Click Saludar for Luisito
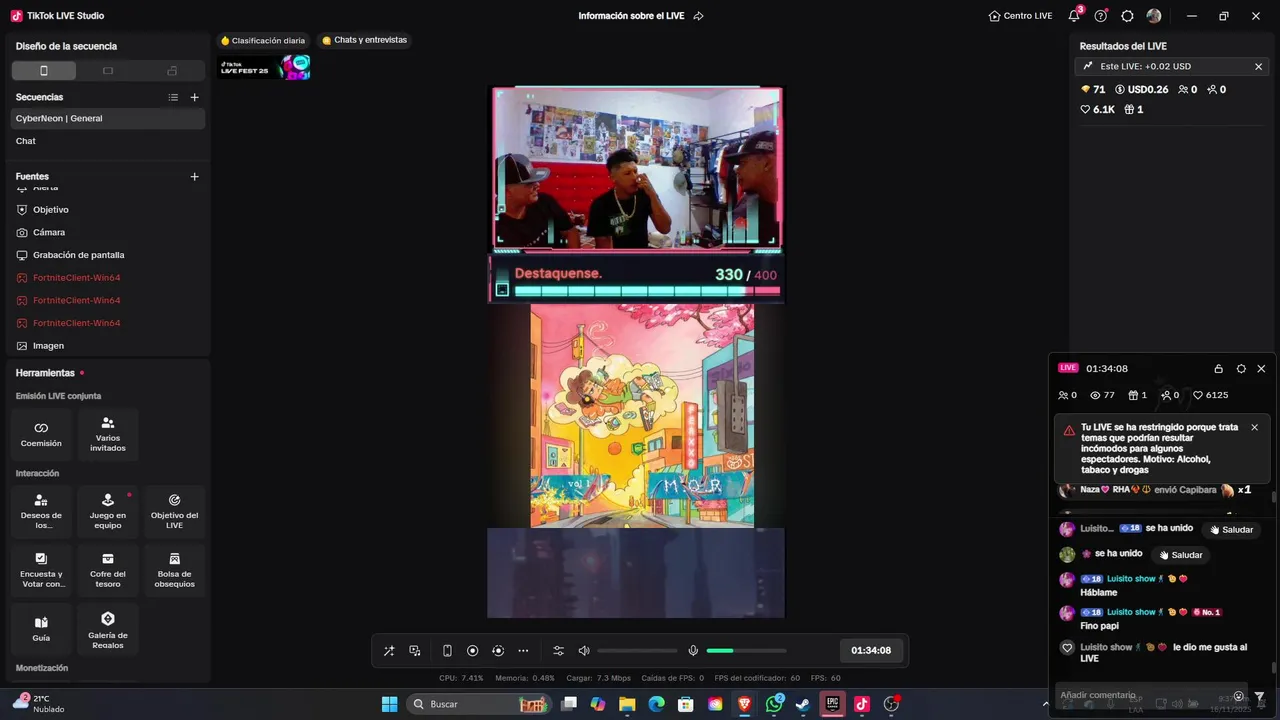The height and width of the screenshot is (720, 1280). (x=1231, y=529)
